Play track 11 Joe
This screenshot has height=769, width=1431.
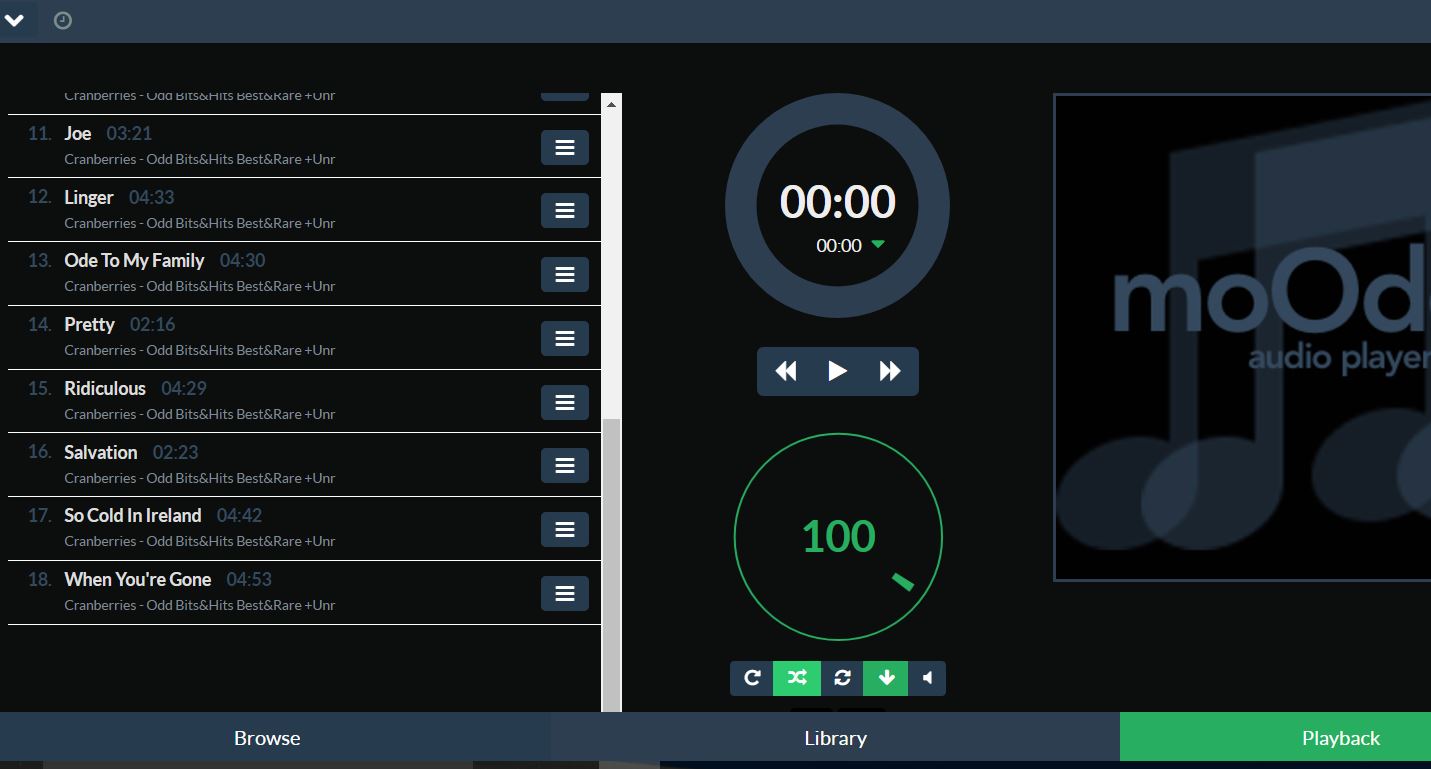305,146
